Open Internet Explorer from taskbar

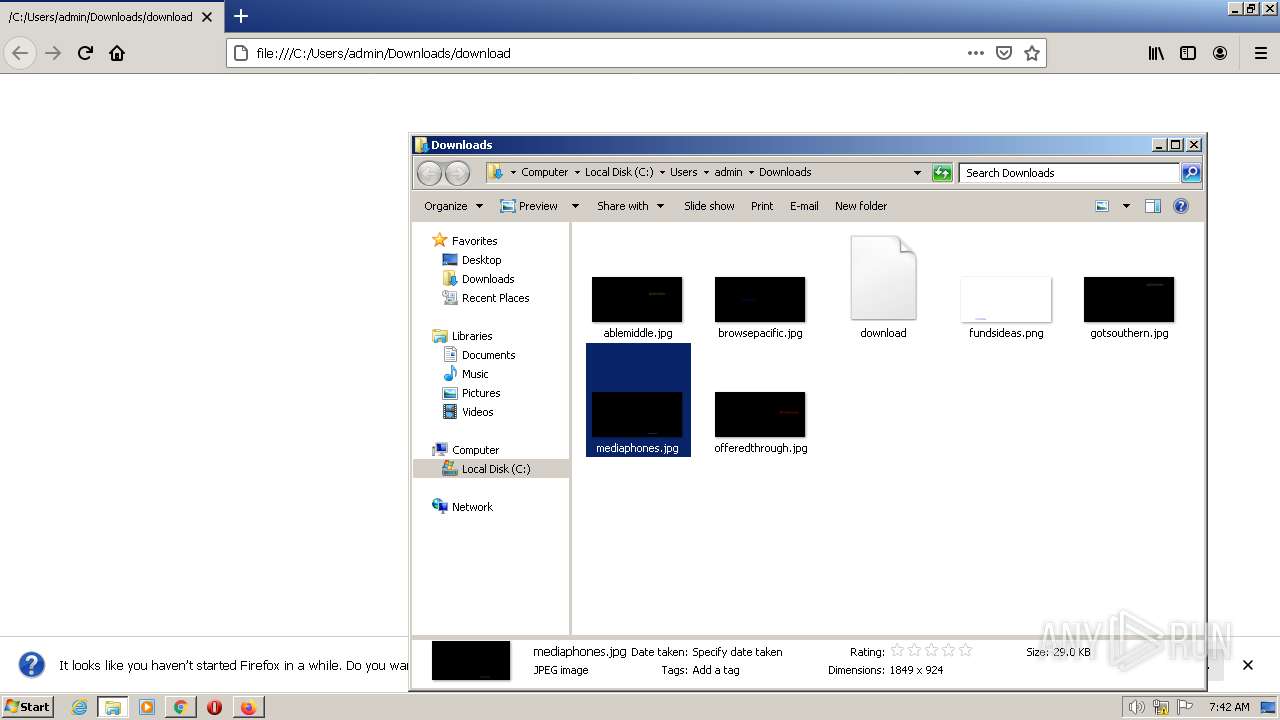[x=79, y=707]
